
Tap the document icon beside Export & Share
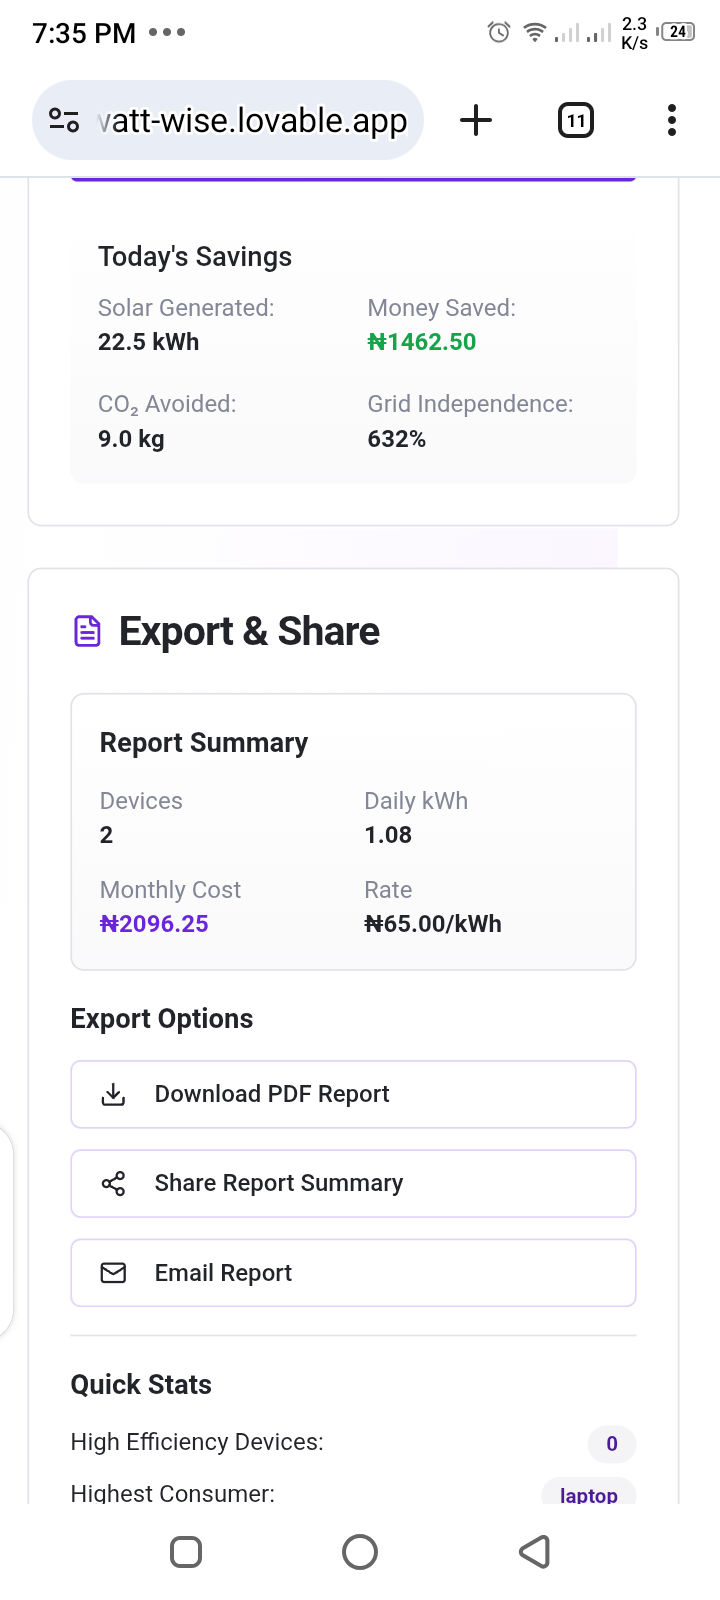click(88, 632)
